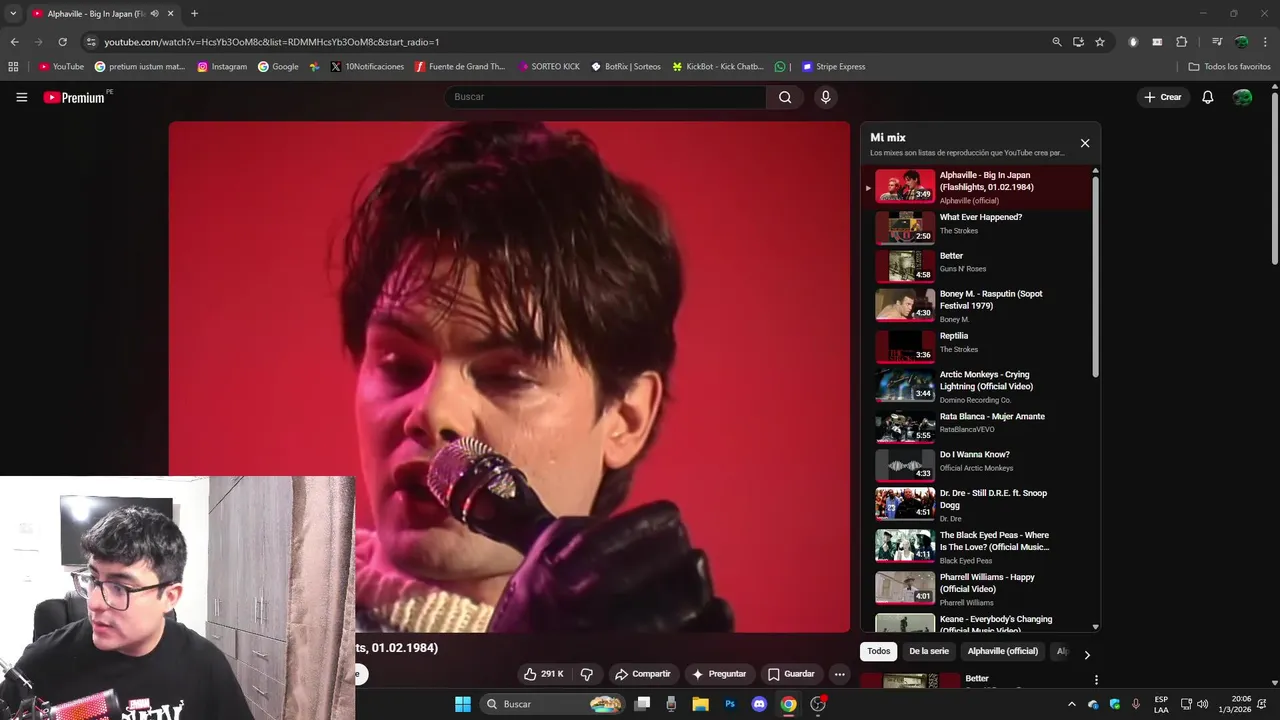Screen dimensions: 1280x720
Task: Select the De la serie chip
Action: [x=929, y=651]
